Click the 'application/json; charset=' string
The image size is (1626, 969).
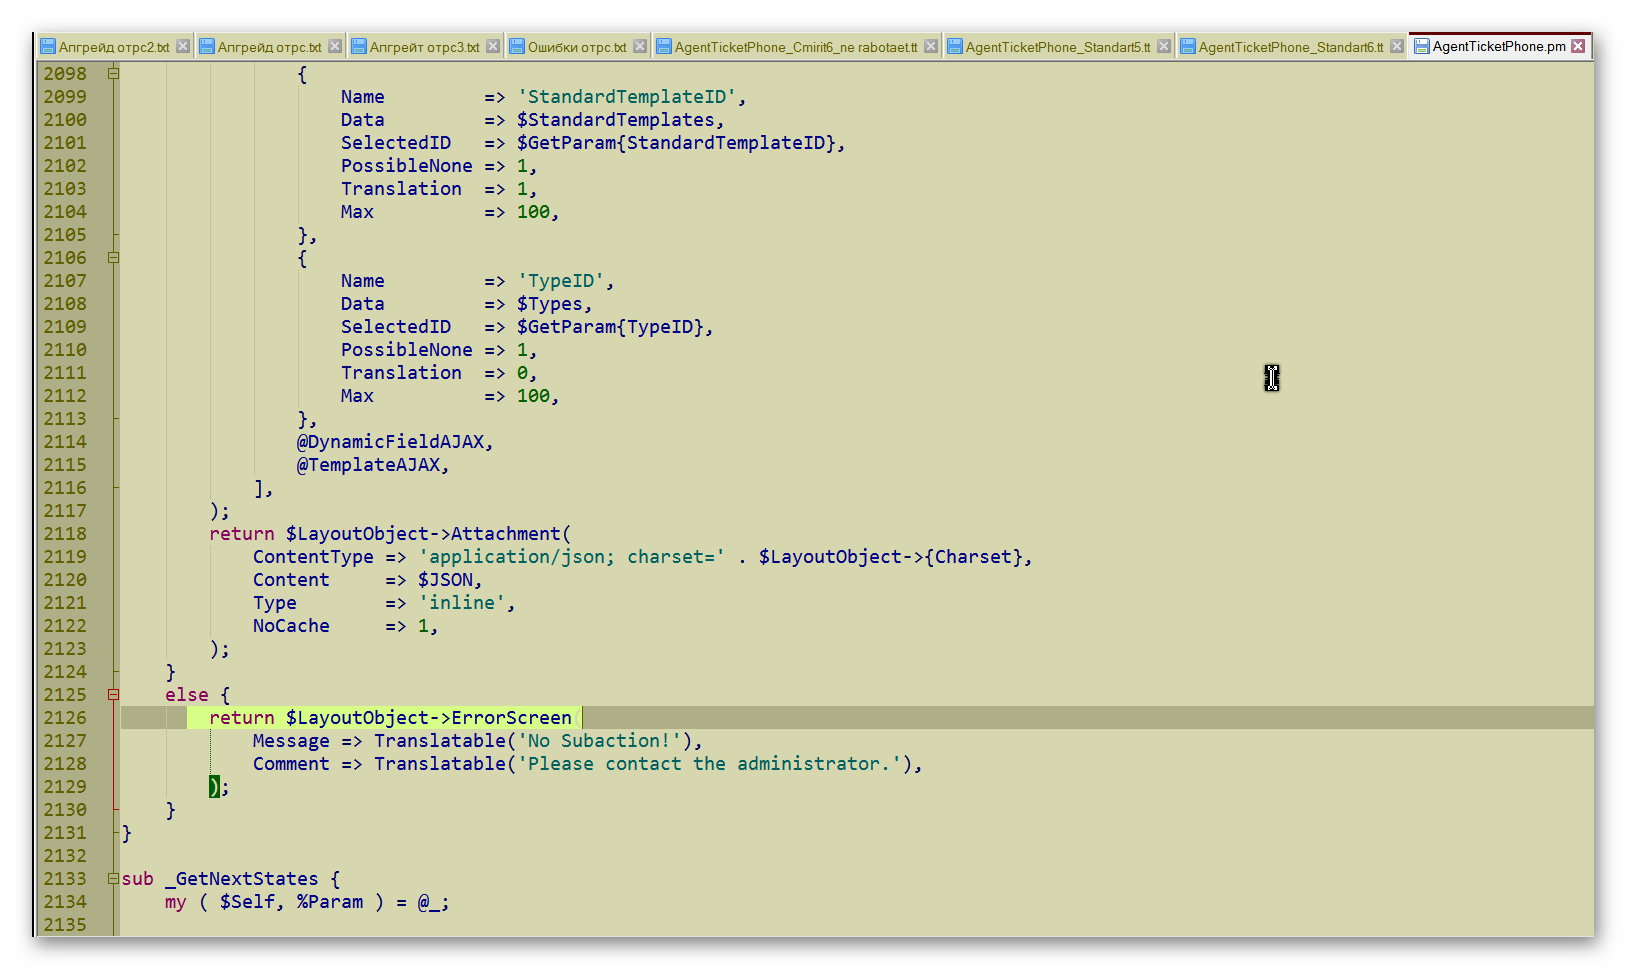(572, 556)
